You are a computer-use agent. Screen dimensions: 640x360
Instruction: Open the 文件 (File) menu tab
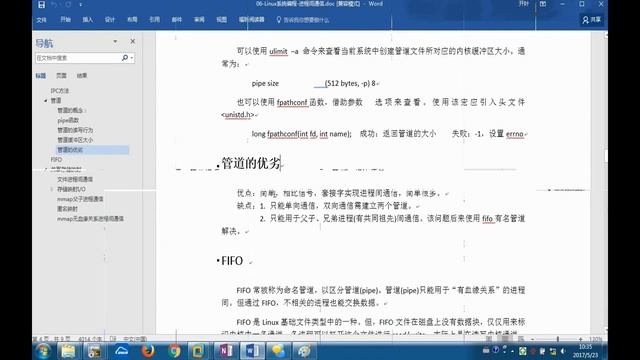[41, 20]
